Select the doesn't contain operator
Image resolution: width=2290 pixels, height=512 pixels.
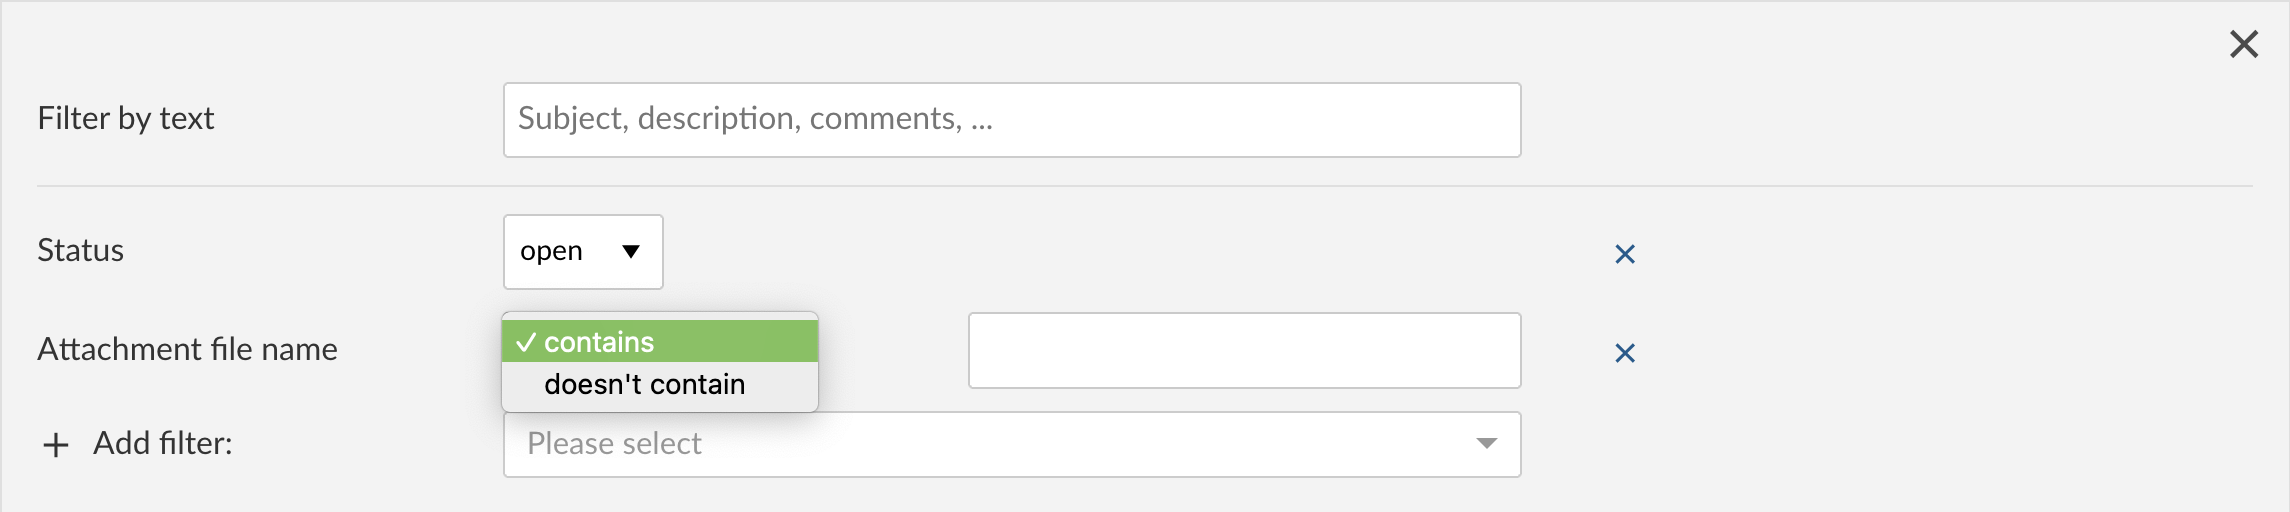(645, 385)
